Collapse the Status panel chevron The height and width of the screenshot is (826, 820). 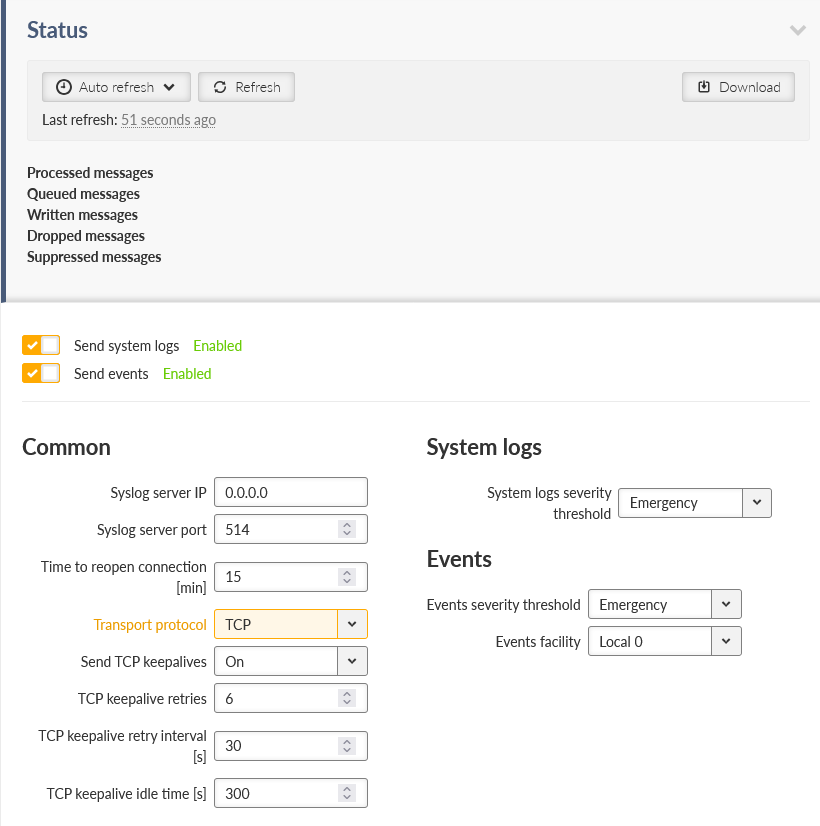click(x=797, y=31)
